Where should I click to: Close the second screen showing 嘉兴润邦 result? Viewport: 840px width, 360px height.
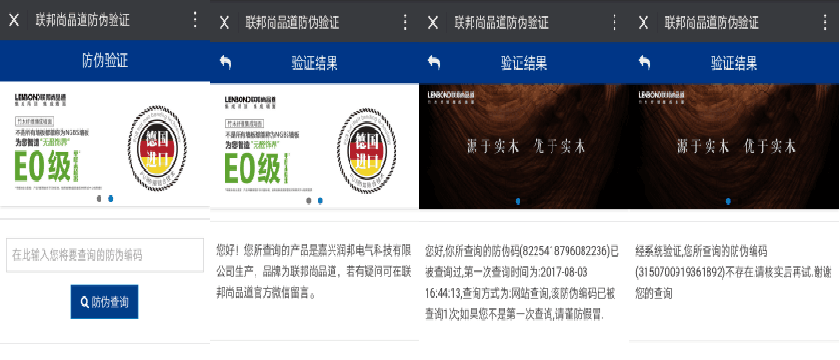(224, 22)
